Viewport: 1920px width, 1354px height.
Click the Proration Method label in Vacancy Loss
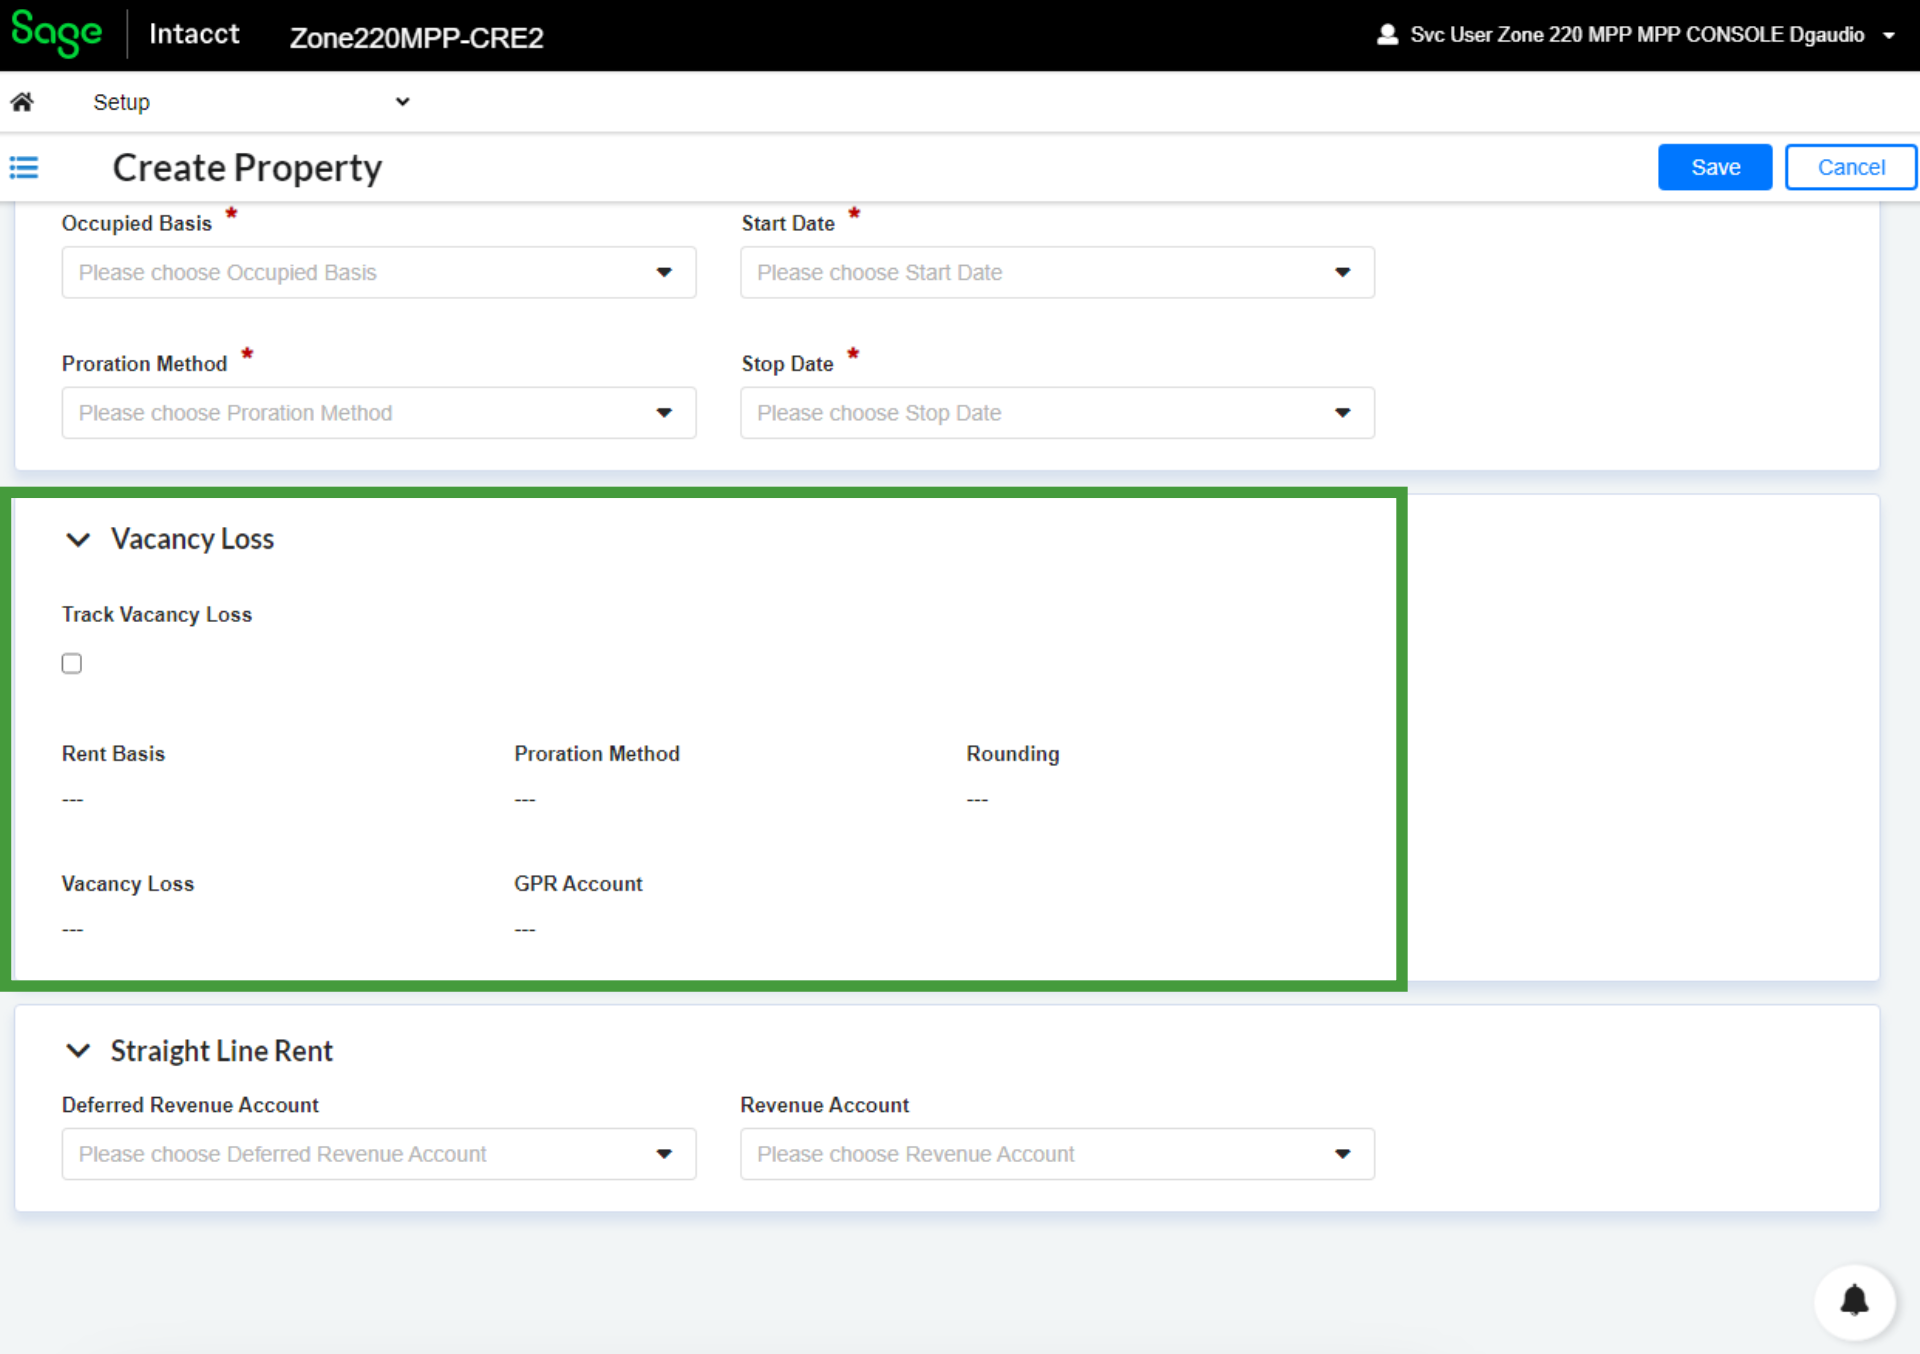[x=597, y=754]
